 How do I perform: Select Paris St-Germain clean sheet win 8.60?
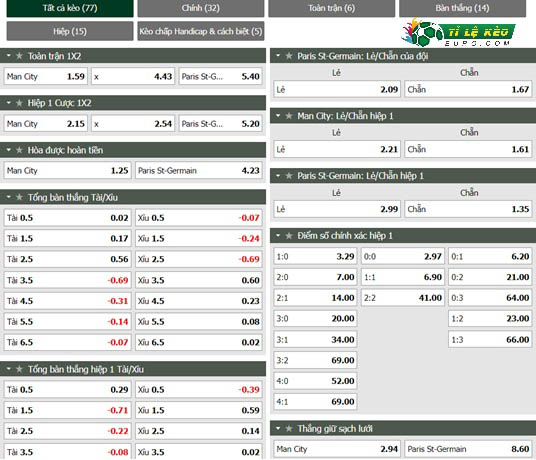click(468, 449)
